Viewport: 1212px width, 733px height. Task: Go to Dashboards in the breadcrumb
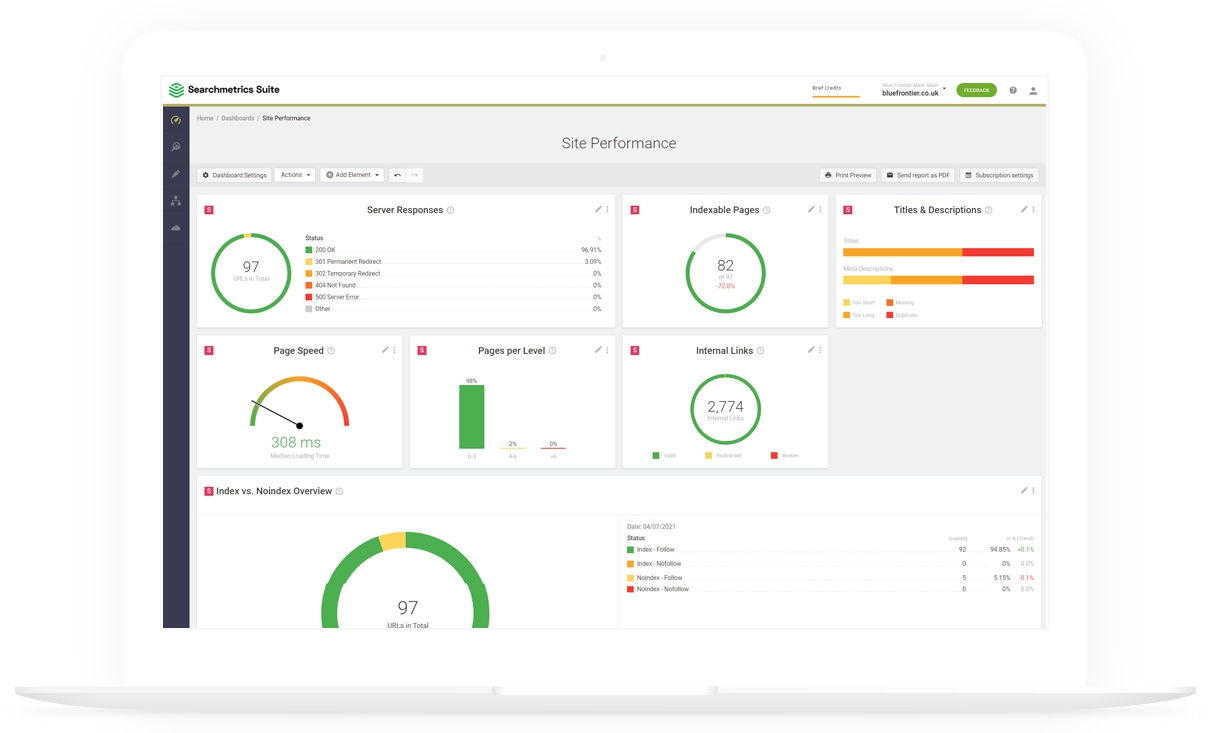[x=237, y=118]
